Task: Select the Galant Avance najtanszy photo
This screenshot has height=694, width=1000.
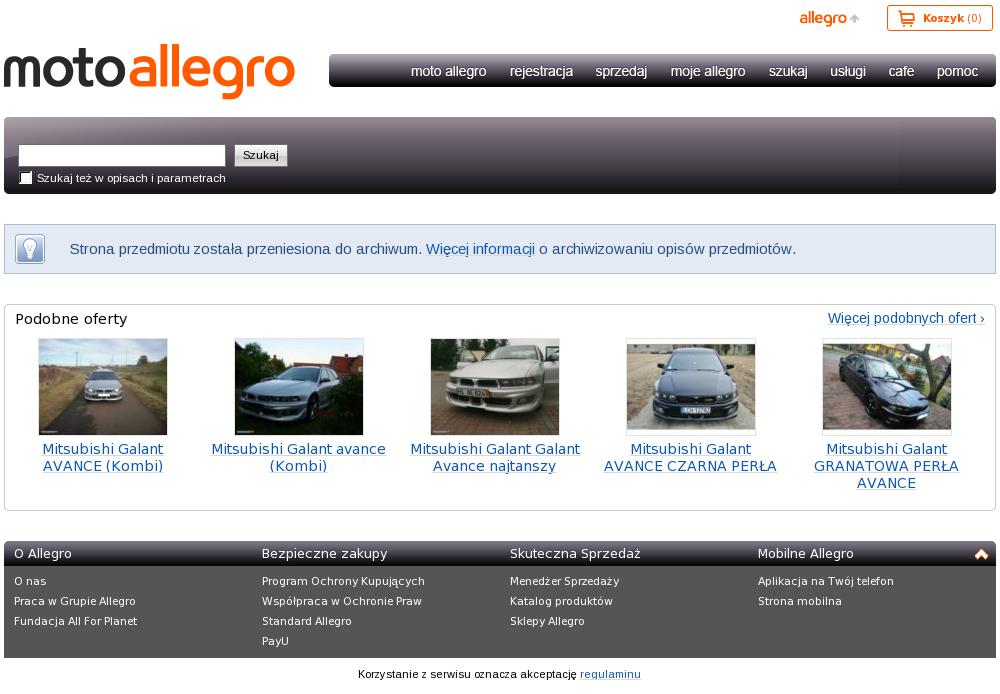Action: click(495, 386)
